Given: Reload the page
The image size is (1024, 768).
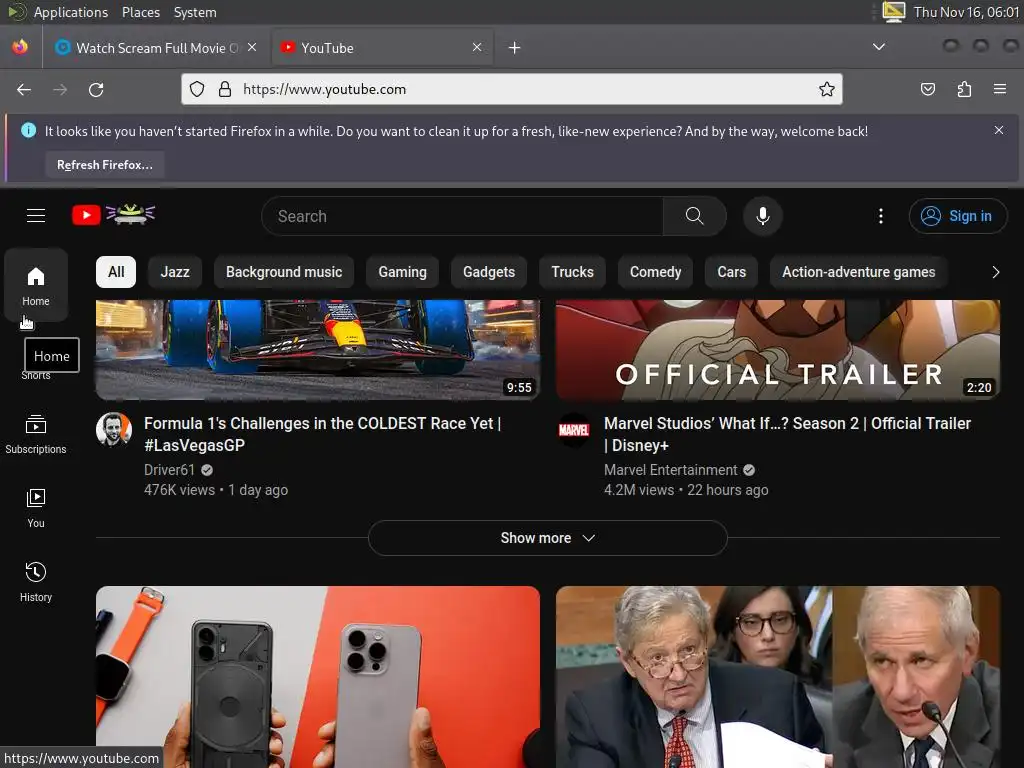Looking at the screenshot, I should 96,89.
